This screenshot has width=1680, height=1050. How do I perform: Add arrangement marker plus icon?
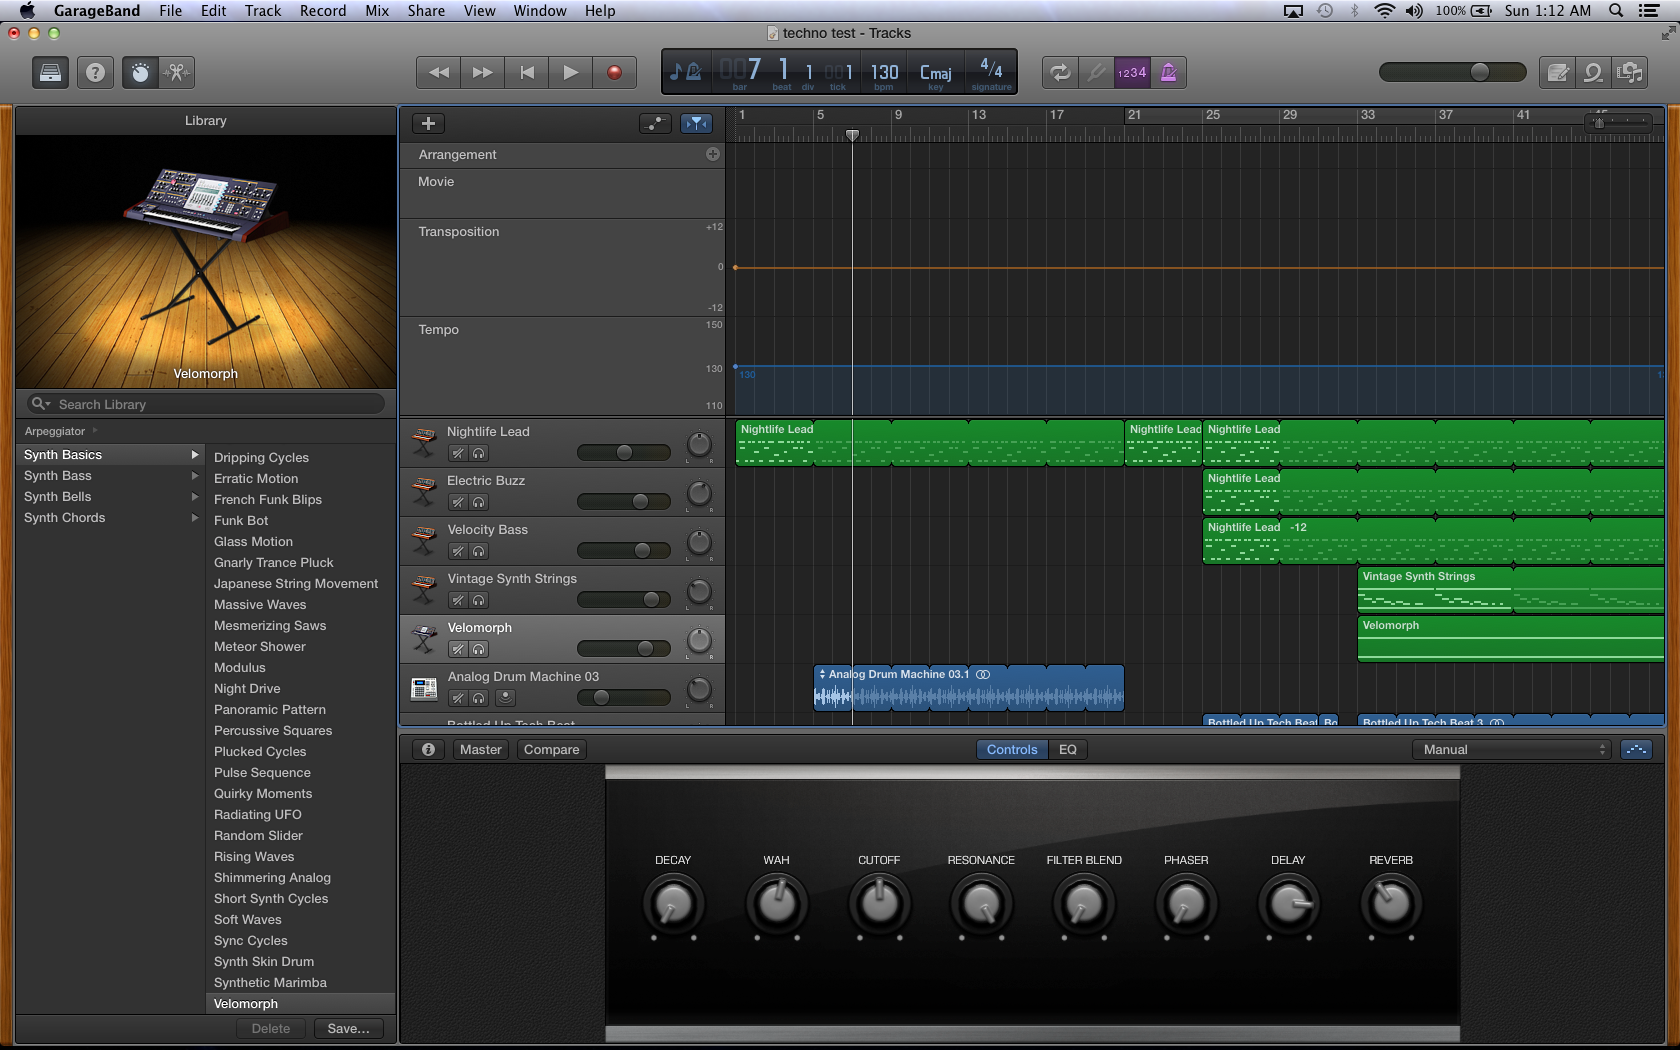point(713,154)
